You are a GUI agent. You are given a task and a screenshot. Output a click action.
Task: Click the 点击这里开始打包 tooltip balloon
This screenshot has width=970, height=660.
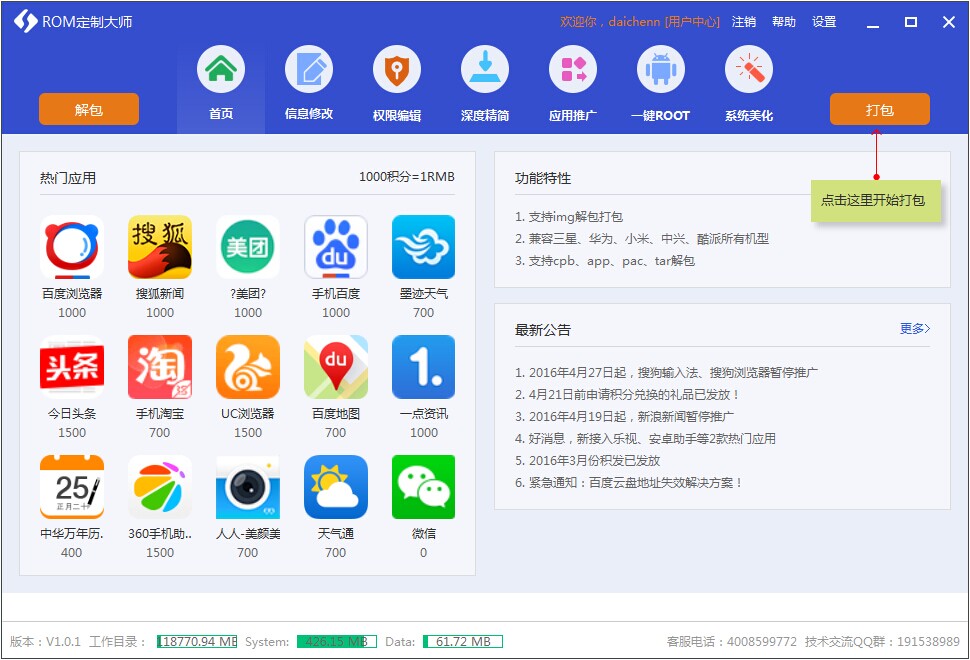[x=877, y=201]
